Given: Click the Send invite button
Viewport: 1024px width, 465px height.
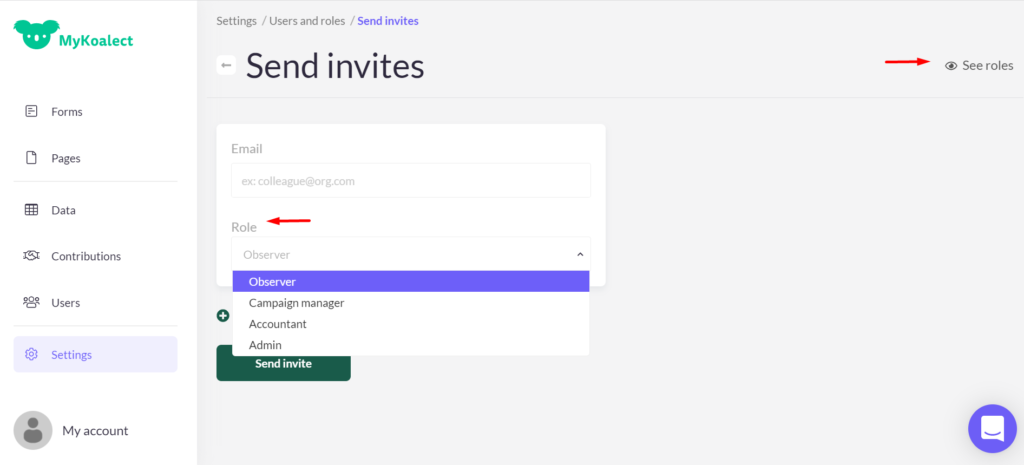Looking at the screenshot, I should click(283, 364).
